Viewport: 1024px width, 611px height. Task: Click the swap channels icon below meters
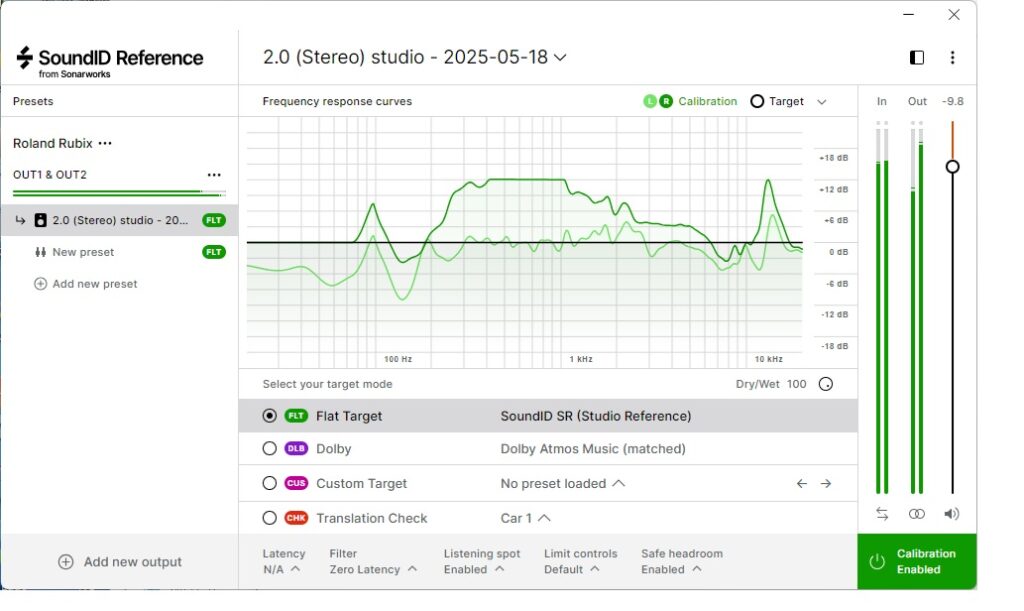click(x=881, y=513)
